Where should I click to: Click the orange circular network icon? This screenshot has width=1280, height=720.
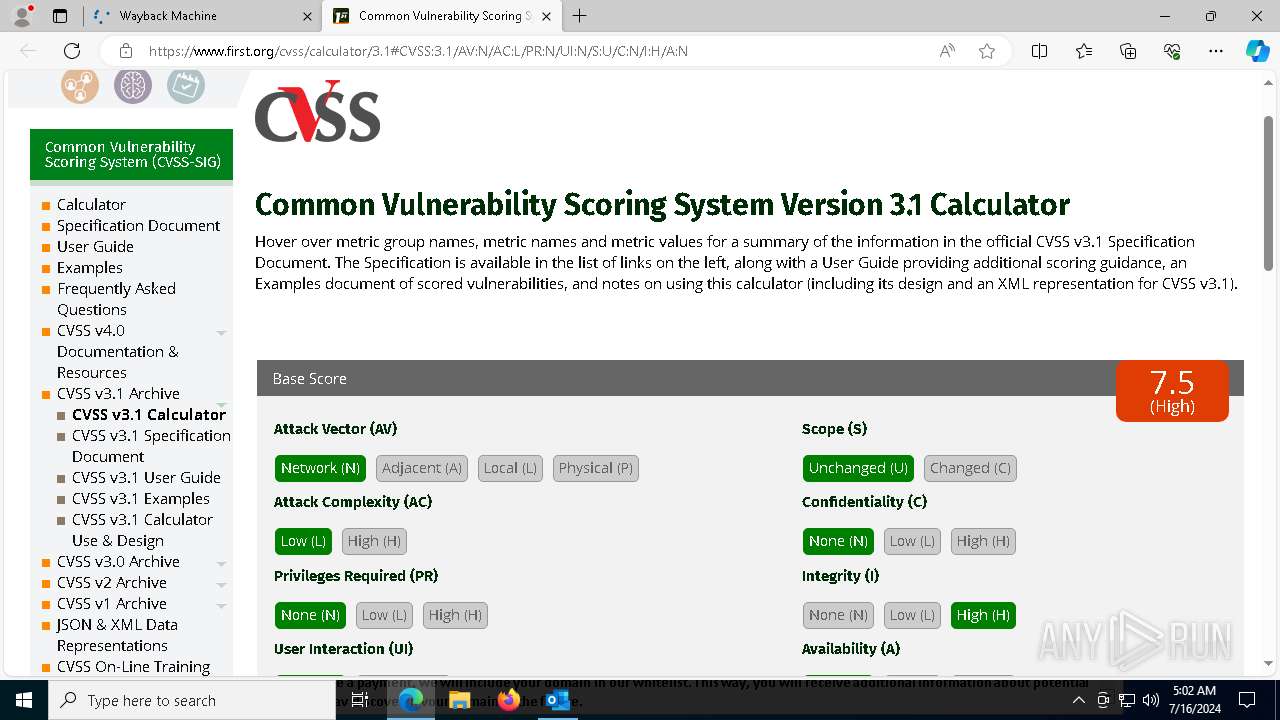coord(79,86)
